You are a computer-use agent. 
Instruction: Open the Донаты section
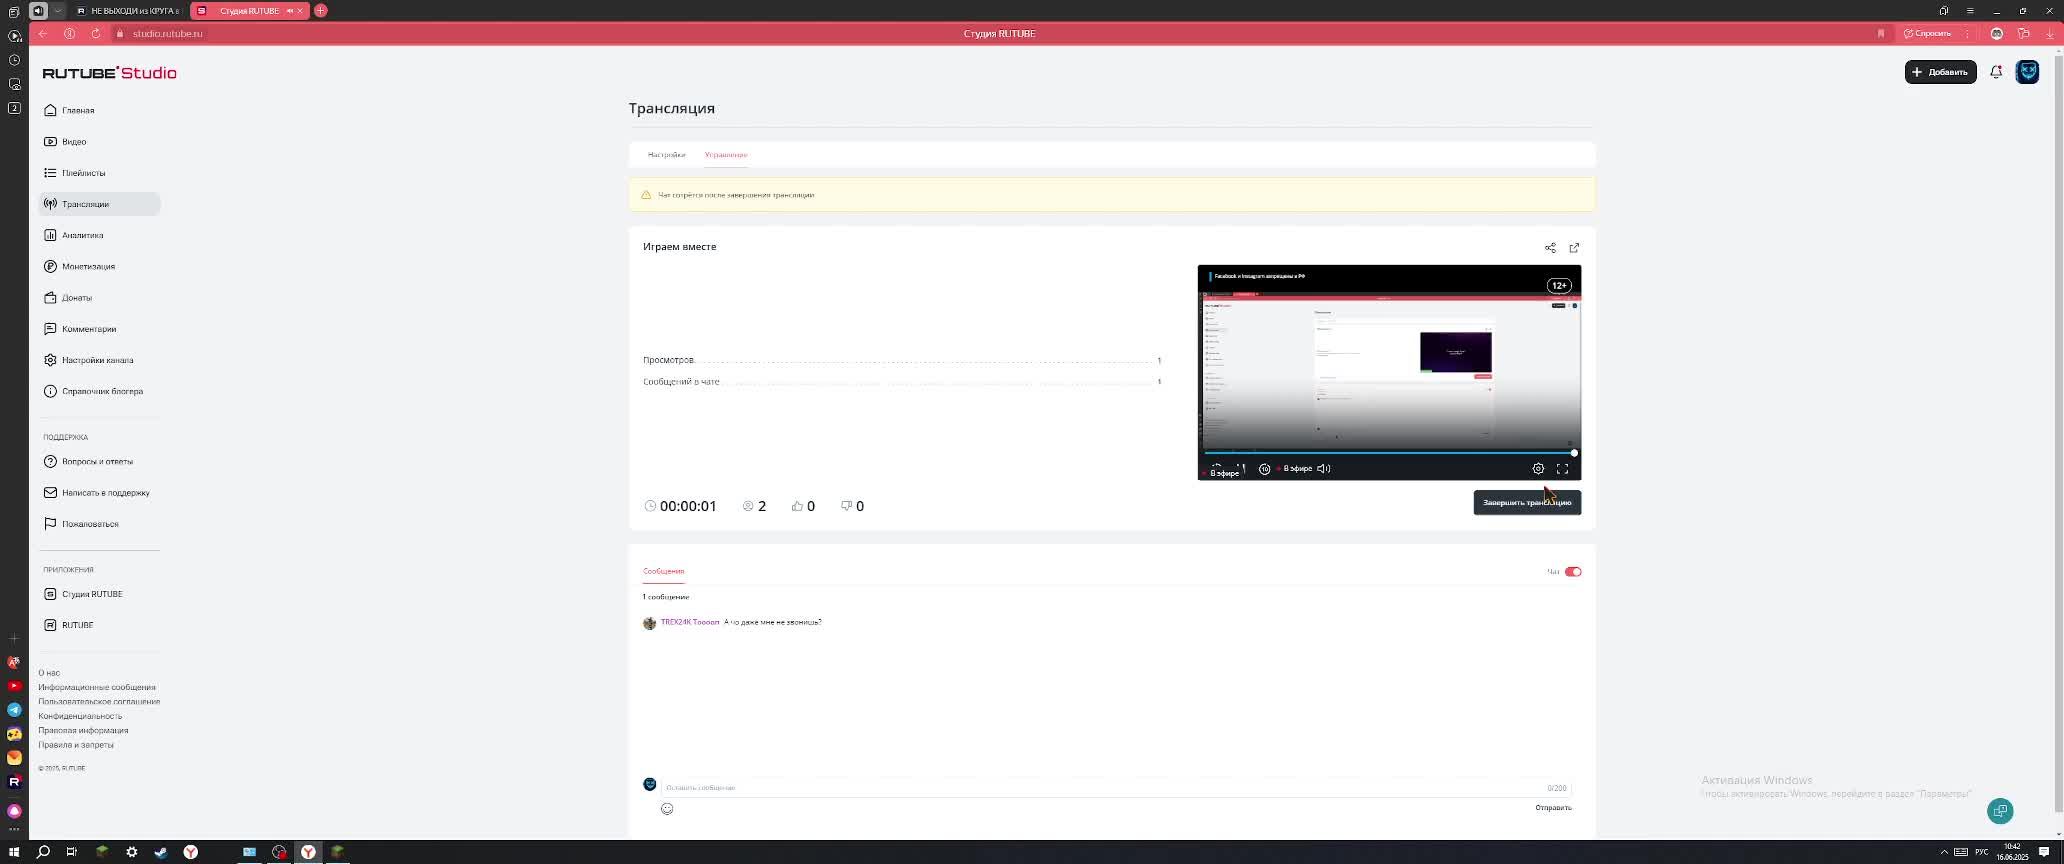click(99, 298)
